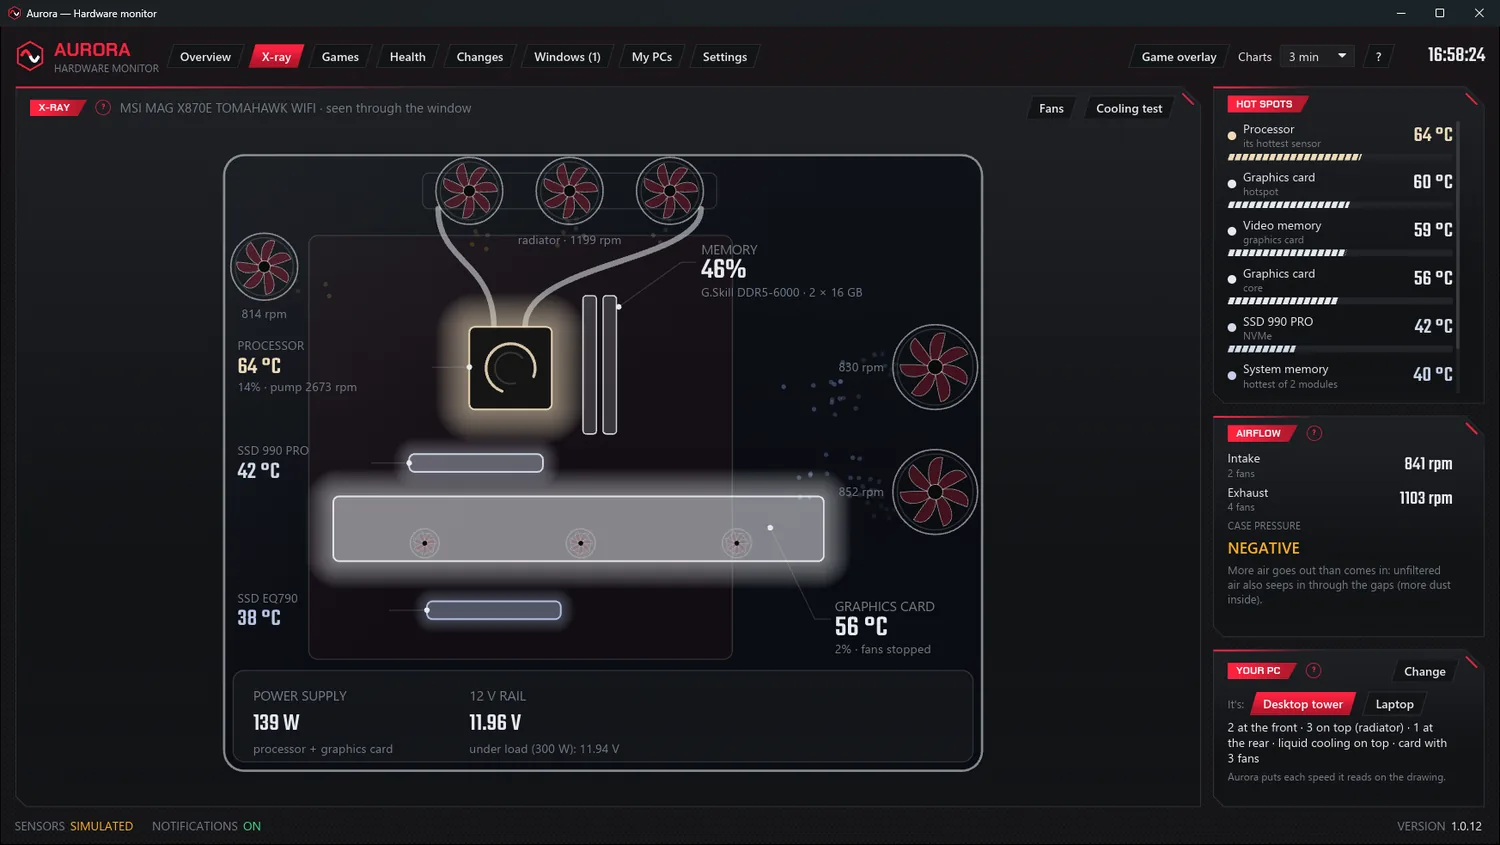Click the Video memory temperature bar
1500x845 pixels.
coord(1341,253)
